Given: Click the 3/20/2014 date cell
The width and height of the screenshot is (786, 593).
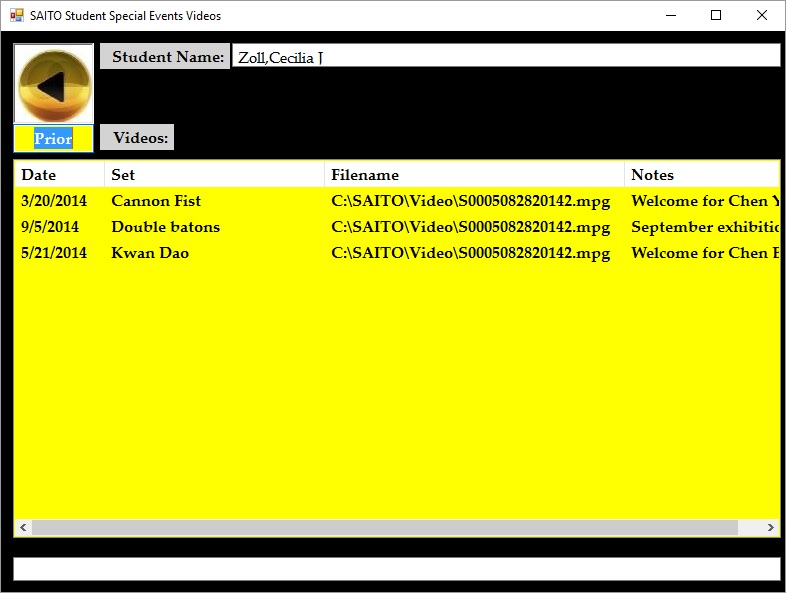Looking at the screenshot, I should pyautogui.click(x=54, y=201).
